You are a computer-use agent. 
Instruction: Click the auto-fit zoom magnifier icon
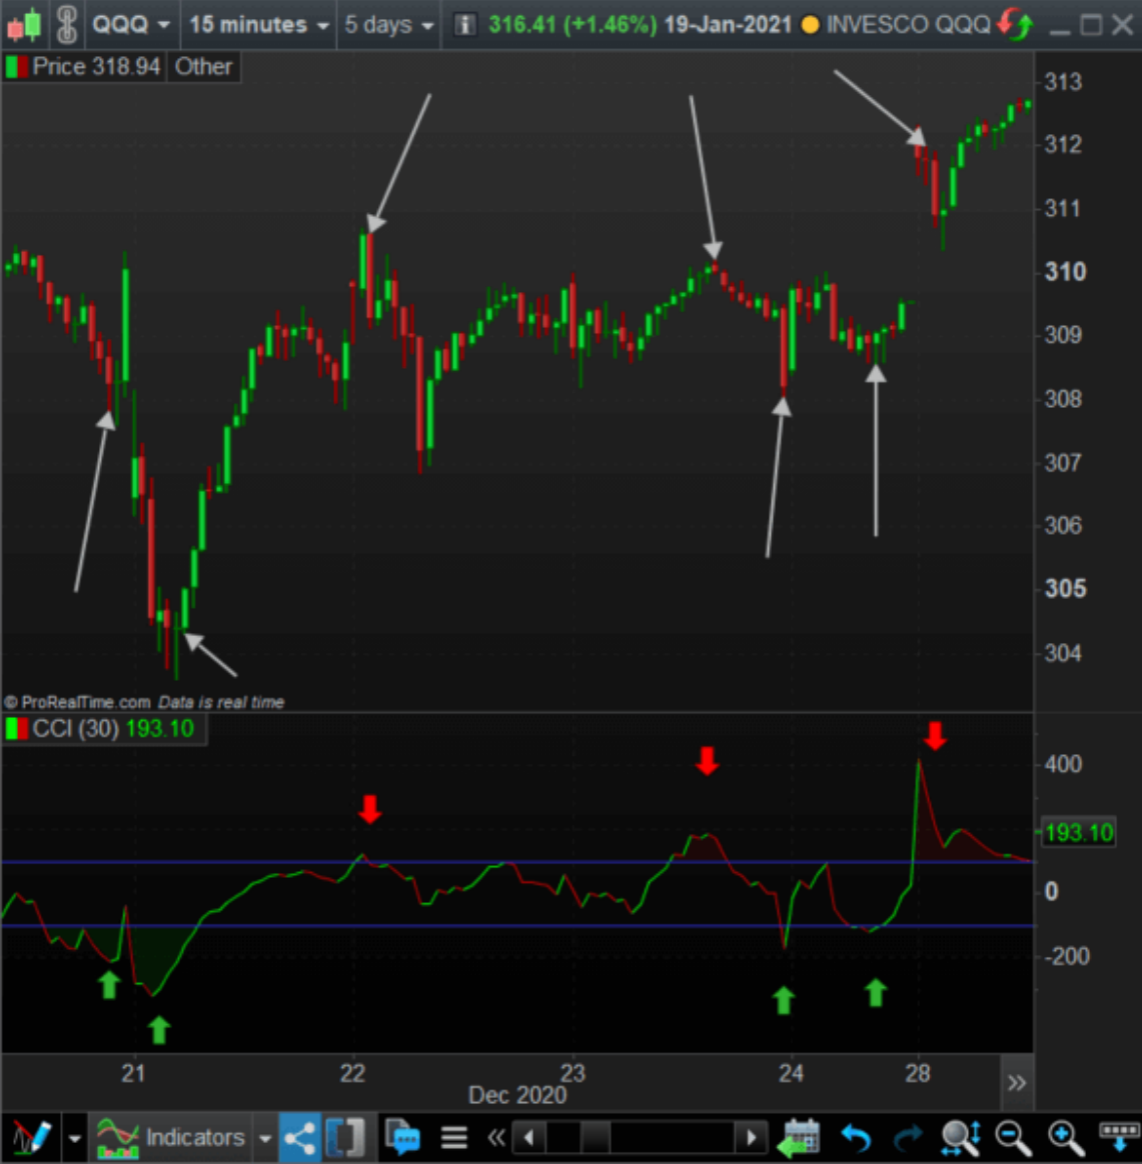click(961, 1137)
